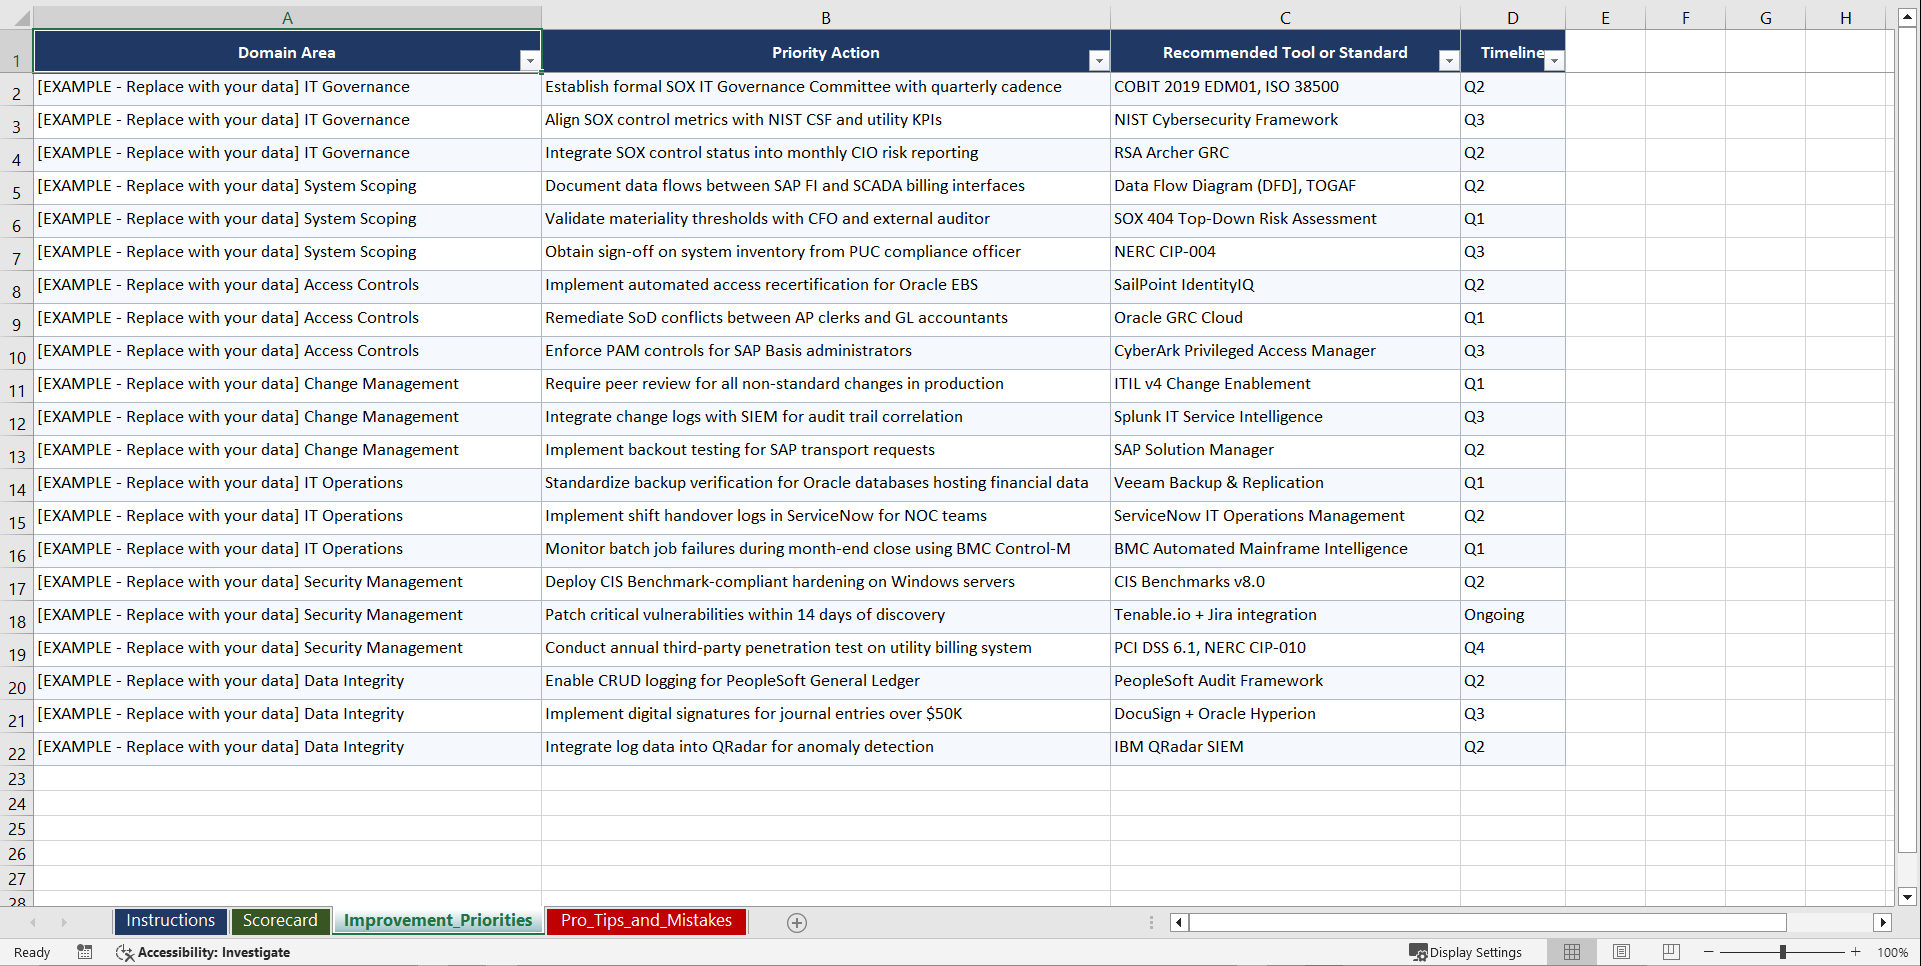The height and width of the screenshot is (966, 1921).
Task: Click the zoom out minus button
Action: pyautogui.click(x=1709, y=952)
